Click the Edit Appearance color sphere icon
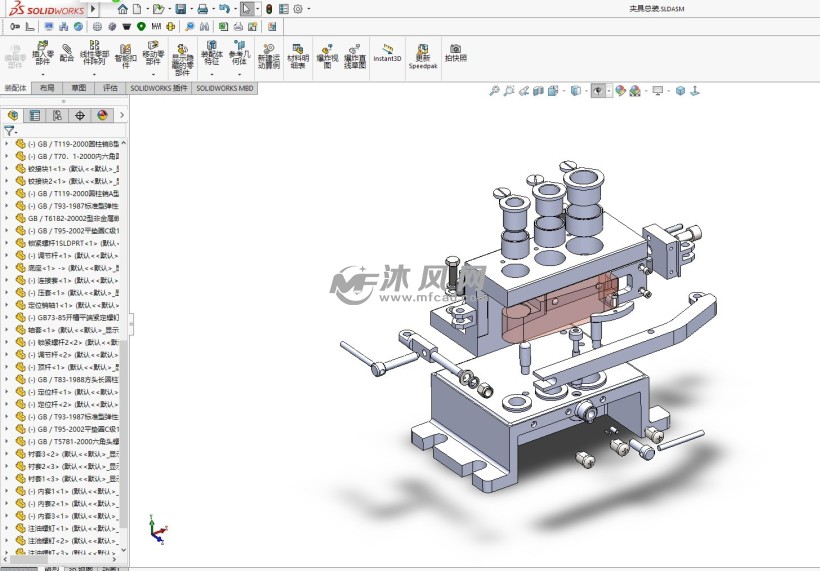Screen dimensions: 820x571 pyautogui.click(x=620, y=91)
